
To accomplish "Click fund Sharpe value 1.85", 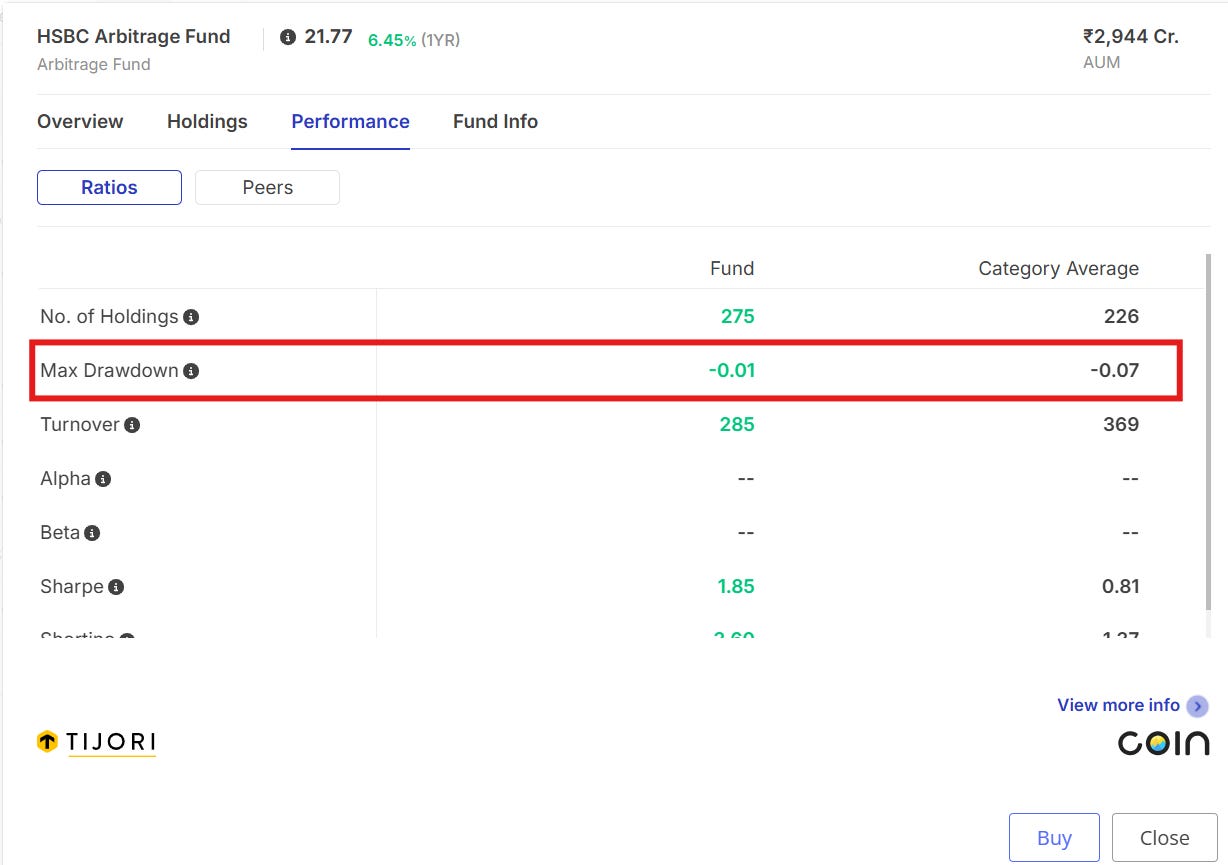I will tap(736, 587).
